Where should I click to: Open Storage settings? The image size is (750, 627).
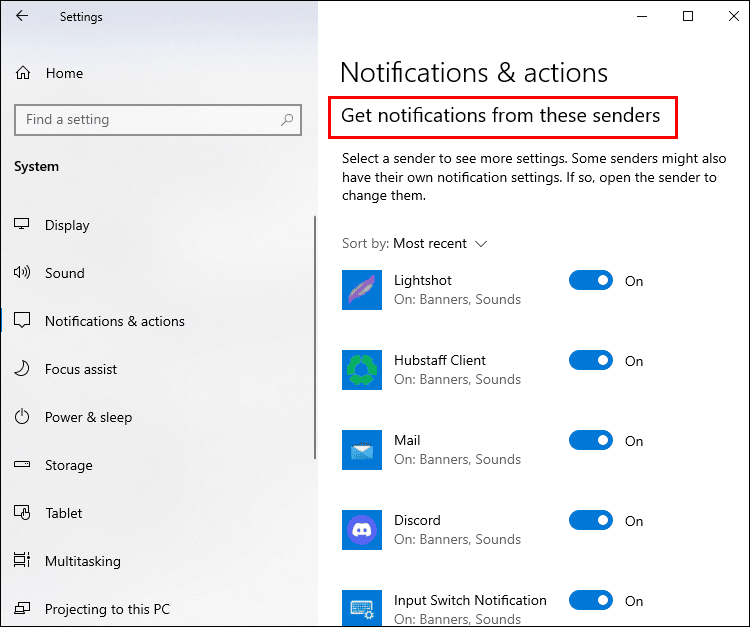click(x=68, y=465)
